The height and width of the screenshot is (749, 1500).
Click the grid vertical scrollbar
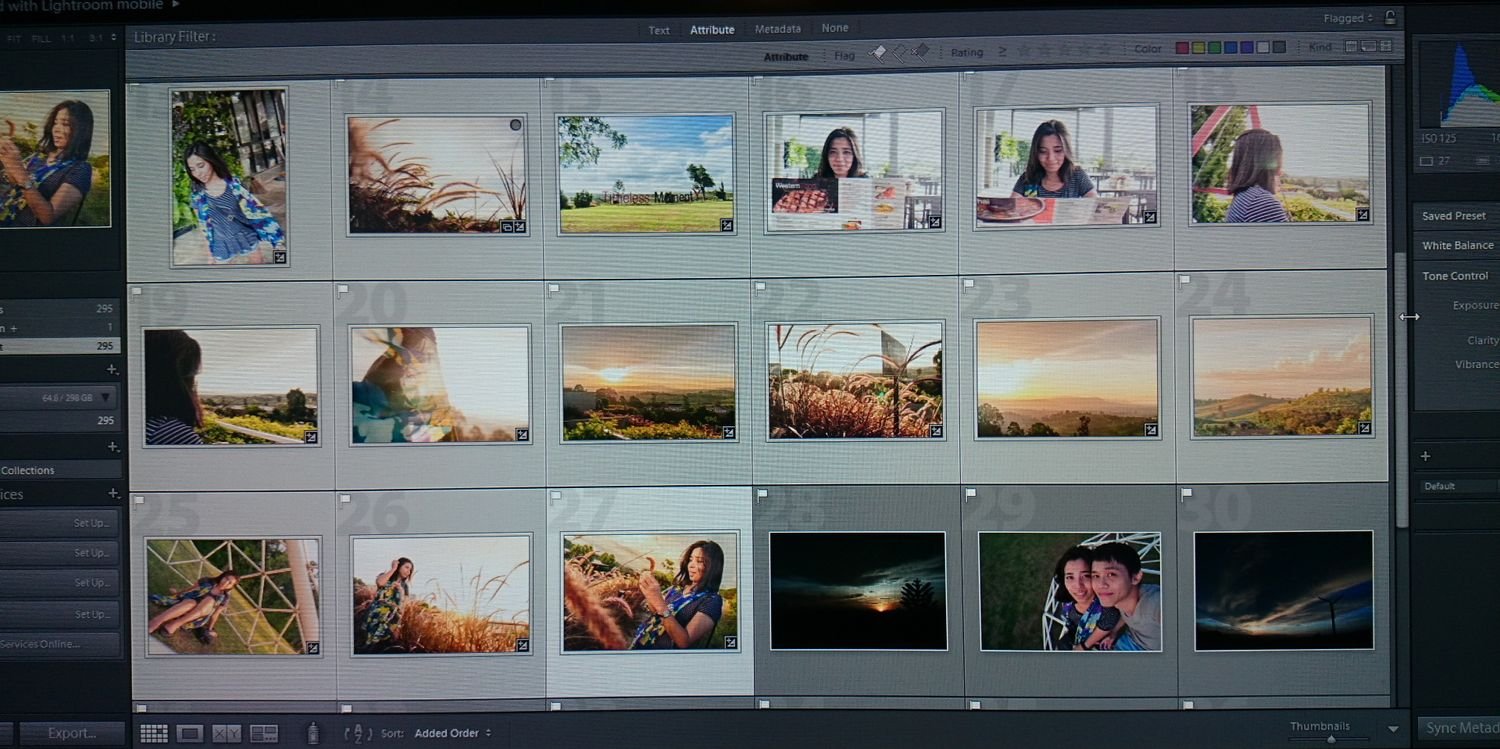coord(1400,390)
